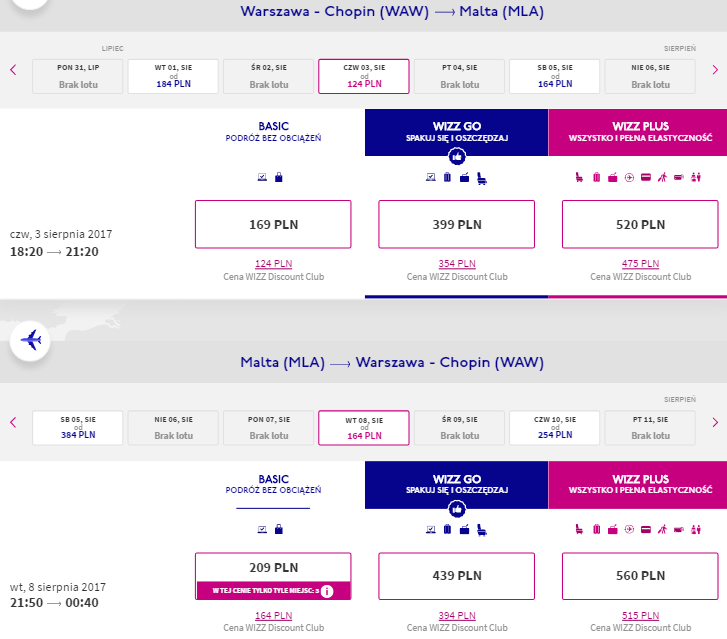Open outbound BASIC fare header
The height and width of the screenshot is (639, 727).
274,132
